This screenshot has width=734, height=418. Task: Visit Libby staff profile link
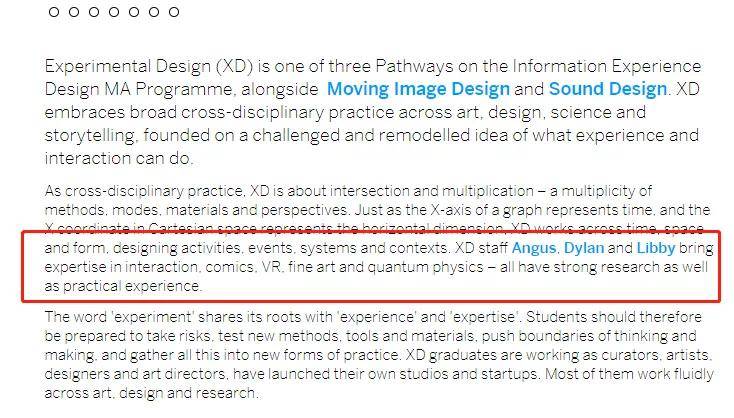pyautogui.click(x=656, y=248)
